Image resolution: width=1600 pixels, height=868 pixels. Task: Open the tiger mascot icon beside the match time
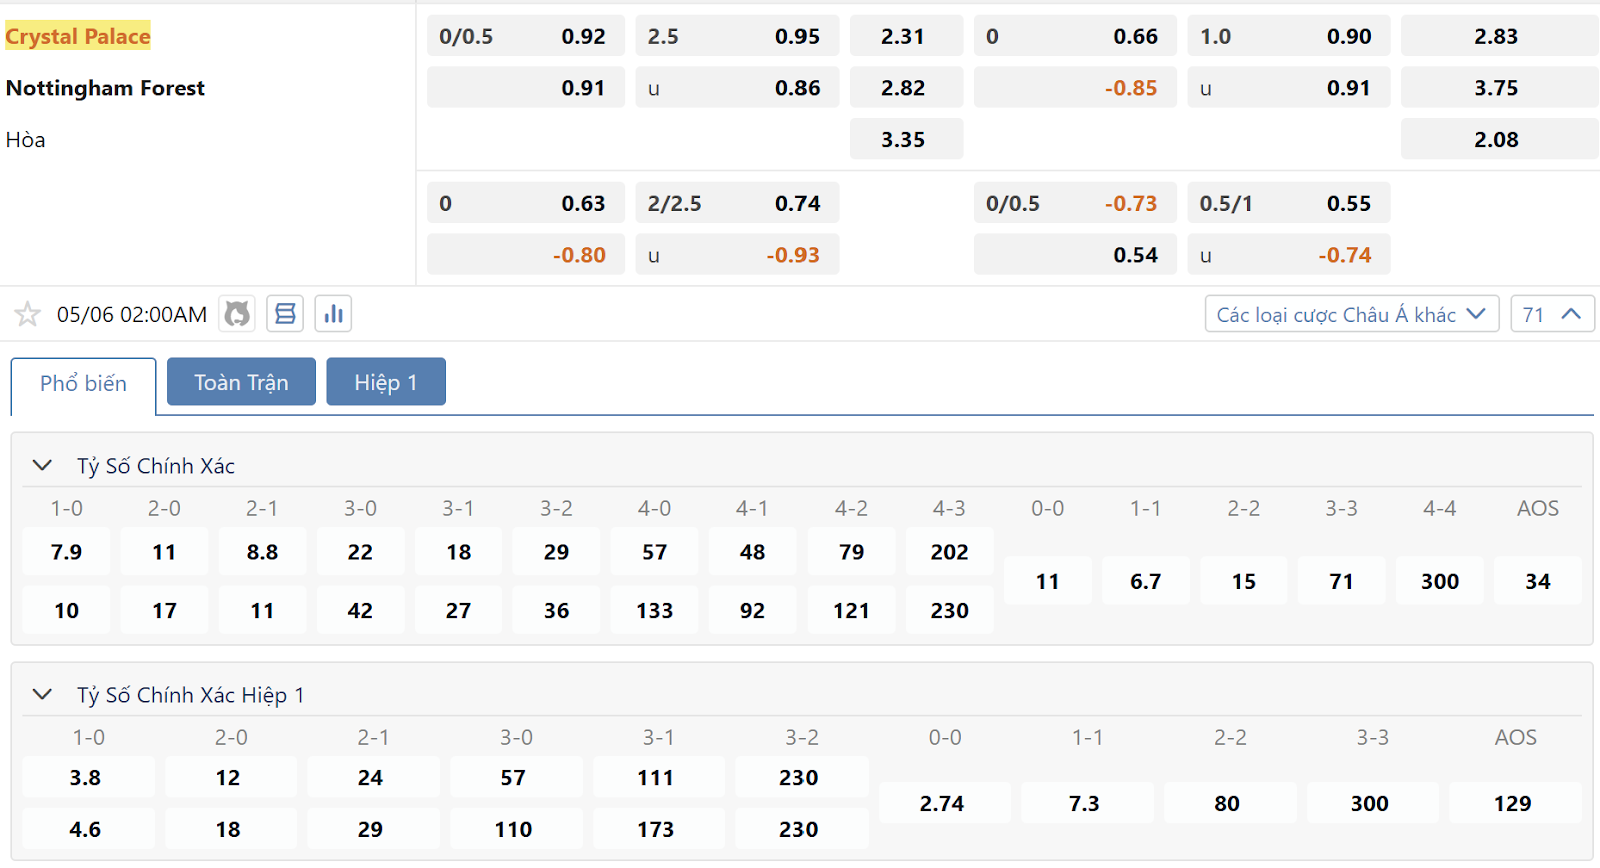(x=237, y=314)
